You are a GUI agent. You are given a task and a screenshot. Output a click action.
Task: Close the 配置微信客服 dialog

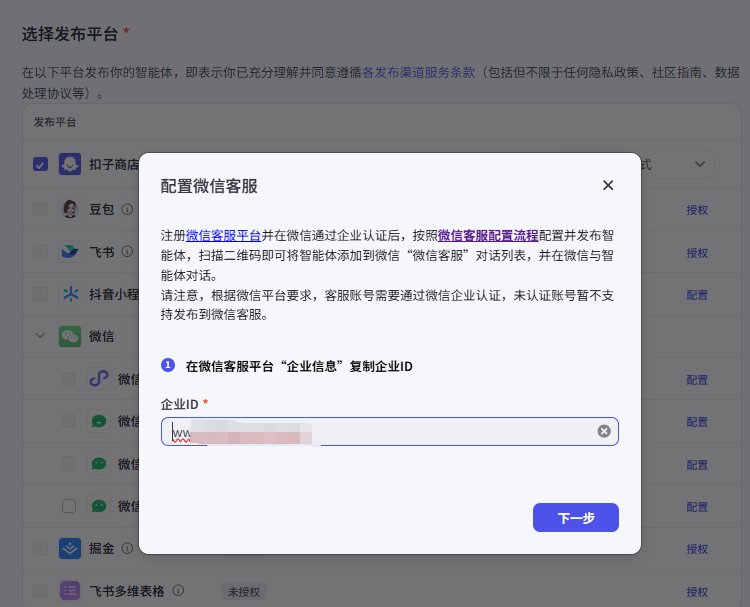pos(608,185)
